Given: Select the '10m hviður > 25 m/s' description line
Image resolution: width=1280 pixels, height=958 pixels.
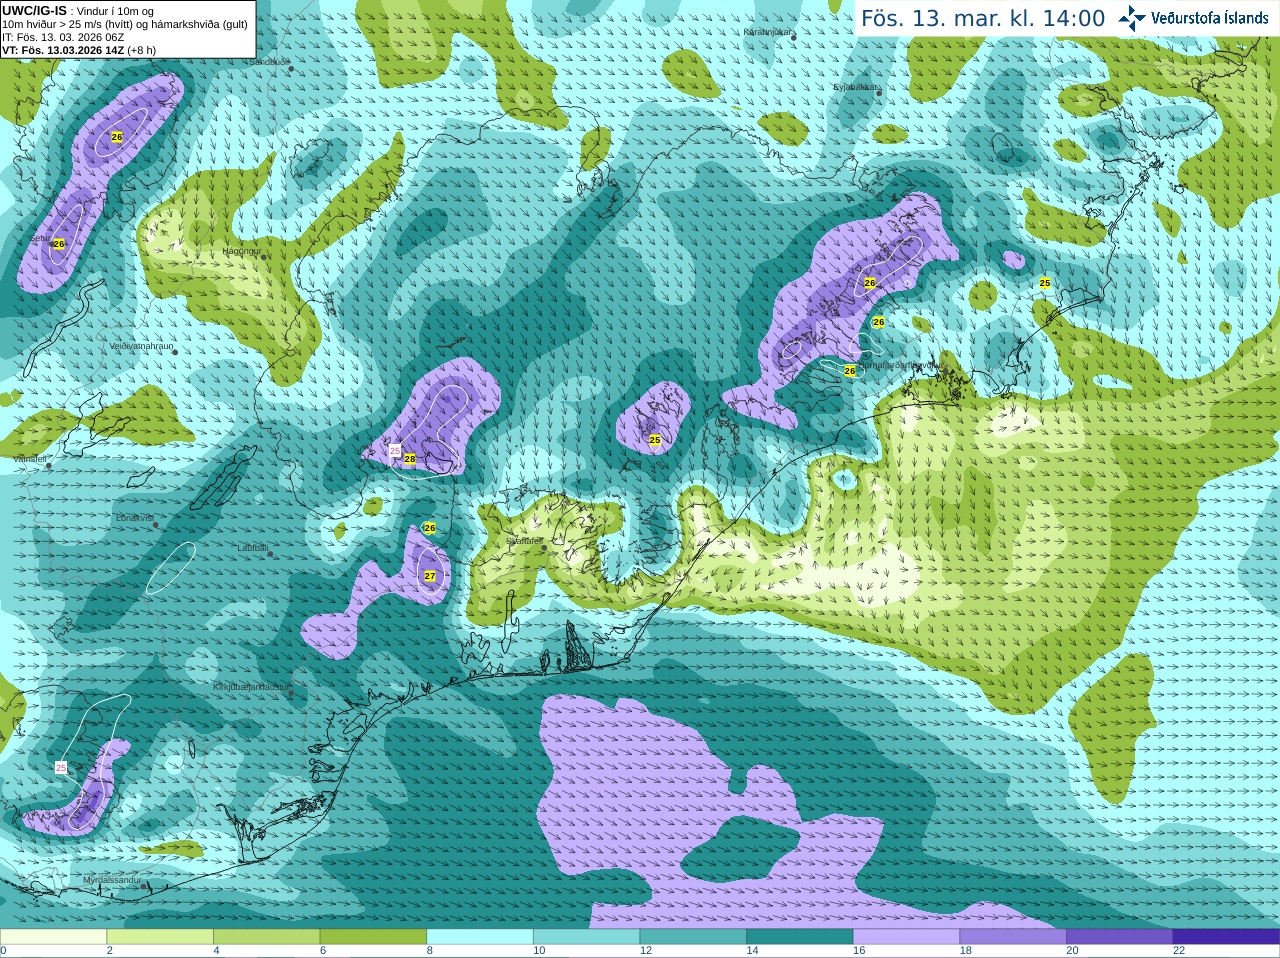Looking at the screenshot, I should (124, 24).
